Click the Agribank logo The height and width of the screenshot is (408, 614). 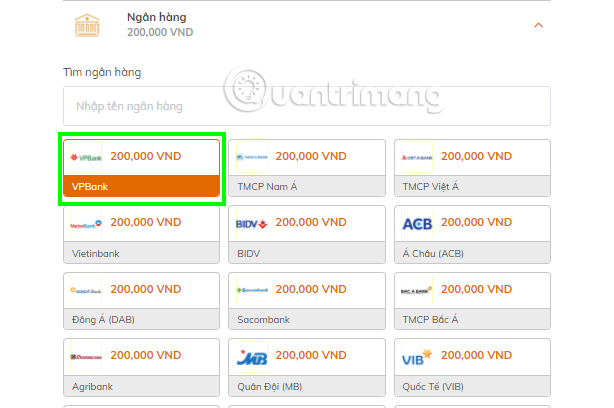pyautogui.click(x=86, y=357)
